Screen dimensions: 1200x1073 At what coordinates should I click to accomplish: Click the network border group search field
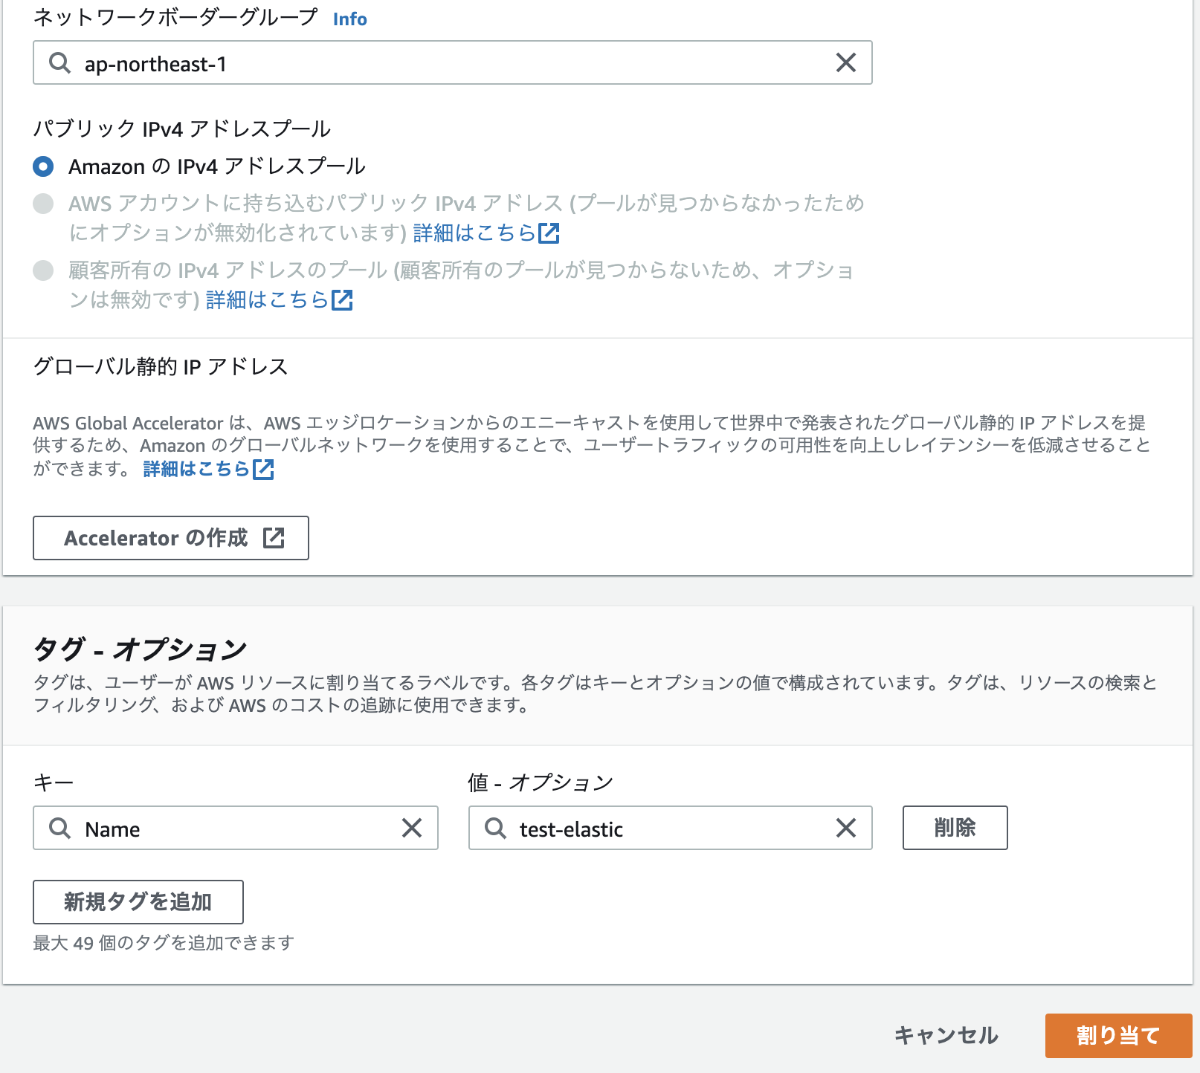click(x=452, y=63)
